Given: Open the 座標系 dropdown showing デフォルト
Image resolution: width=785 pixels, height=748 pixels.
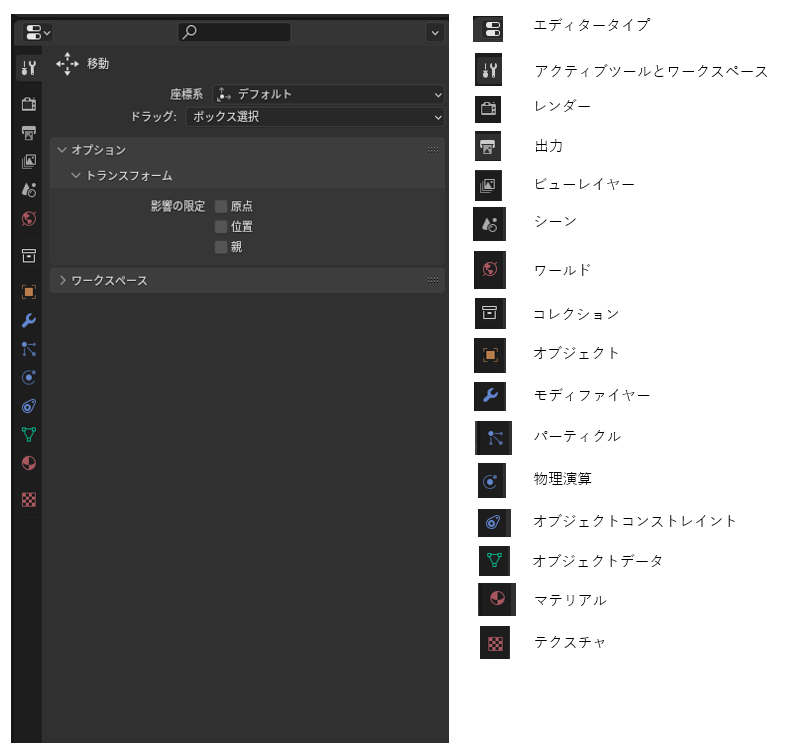Looking at the screenshot, I should point(328,94).
